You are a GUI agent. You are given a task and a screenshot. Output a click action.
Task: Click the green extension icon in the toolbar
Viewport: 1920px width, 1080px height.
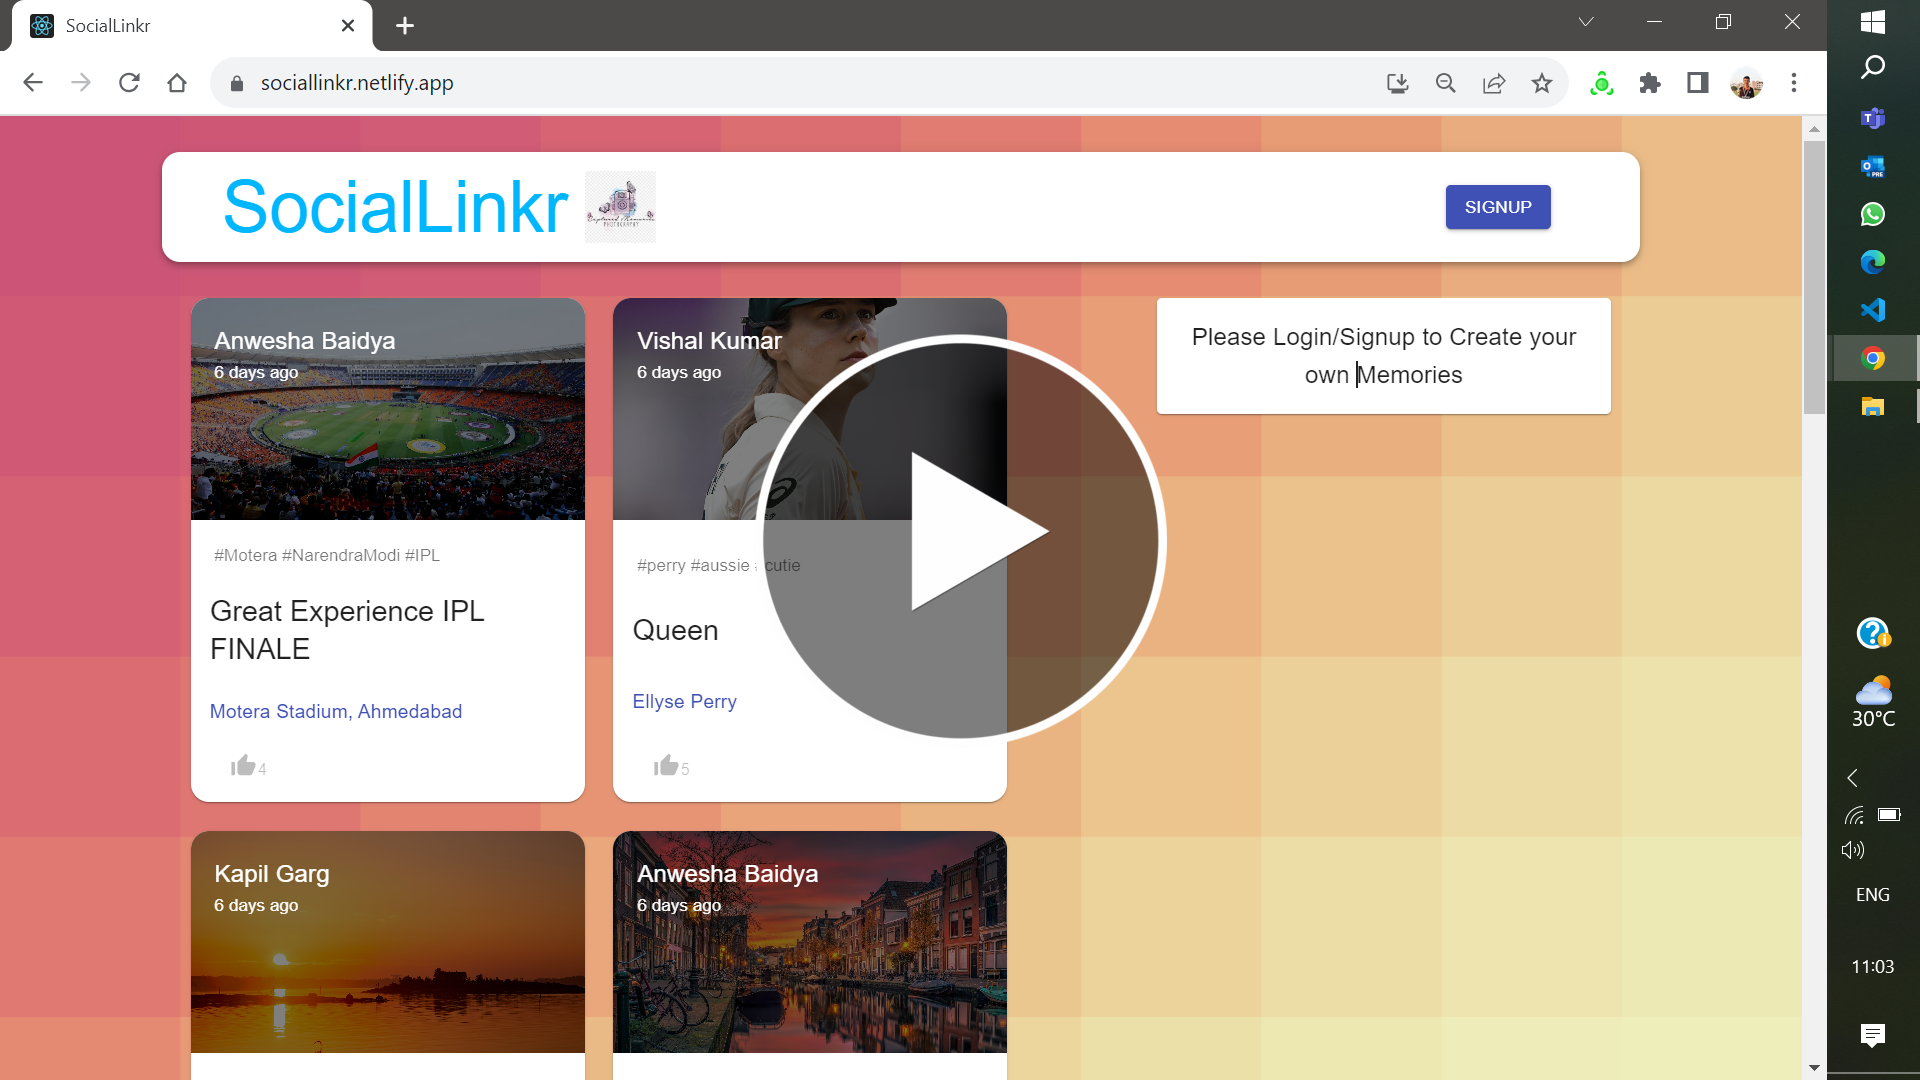pyautogui.click(x=1602, y=83)
